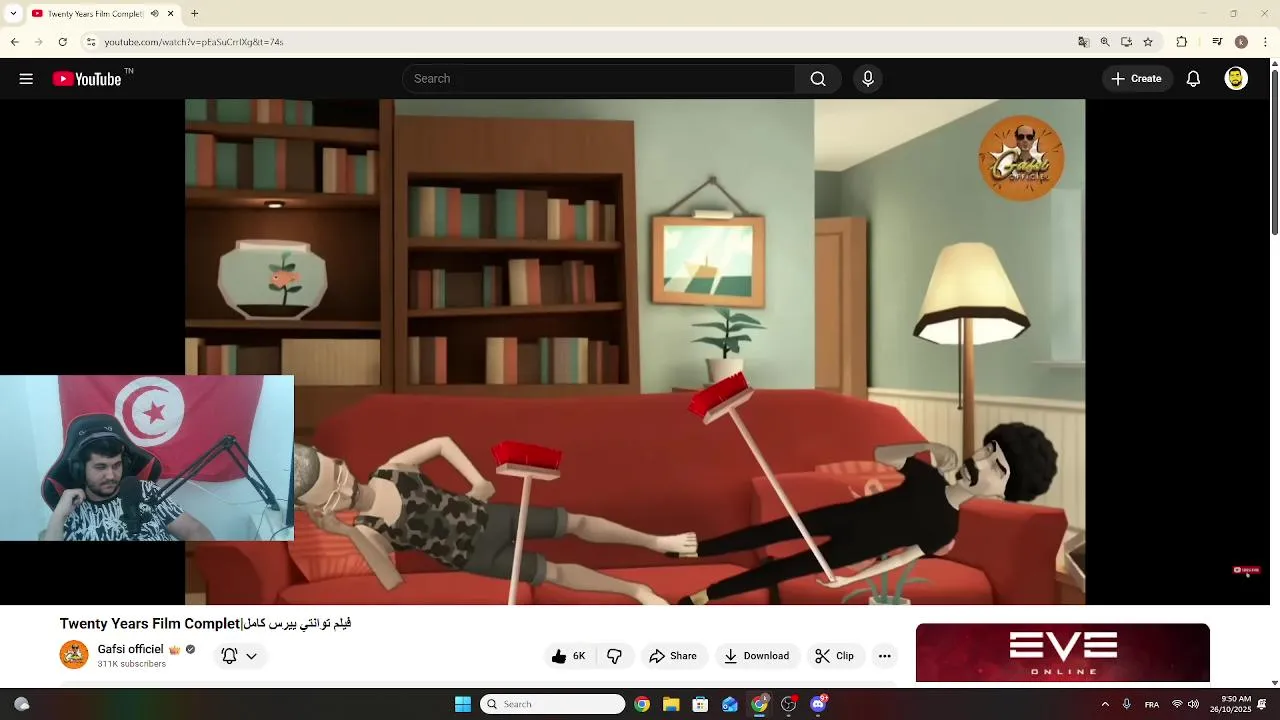Image resolution: width=1280 pixels, height=720 pixels.
Task: Mute the tab via speaker icon
Action: tap(155, 14)
